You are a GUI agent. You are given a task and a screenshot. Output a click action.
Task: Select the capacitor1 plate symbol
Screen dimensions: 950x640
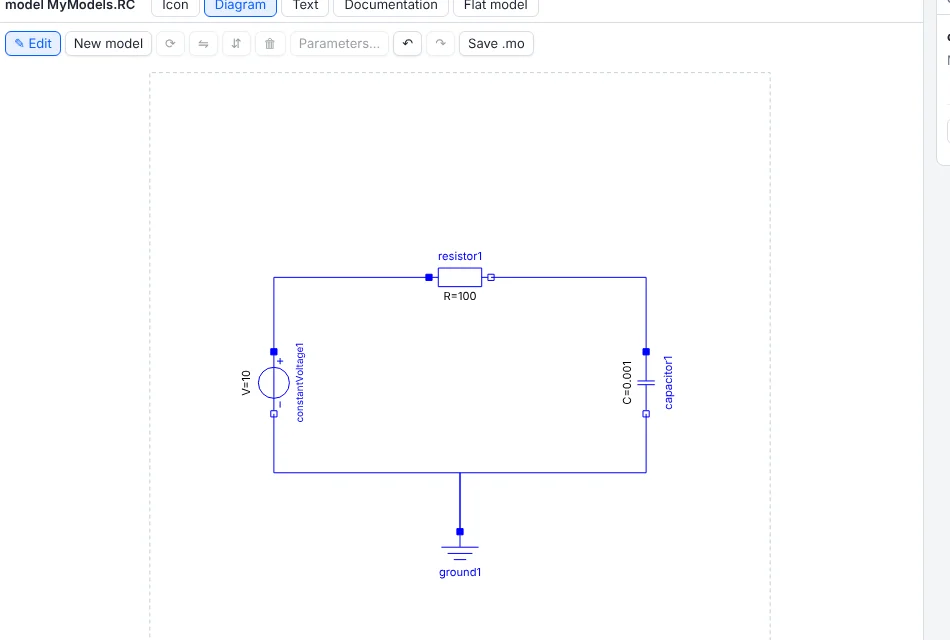(646, 382)
